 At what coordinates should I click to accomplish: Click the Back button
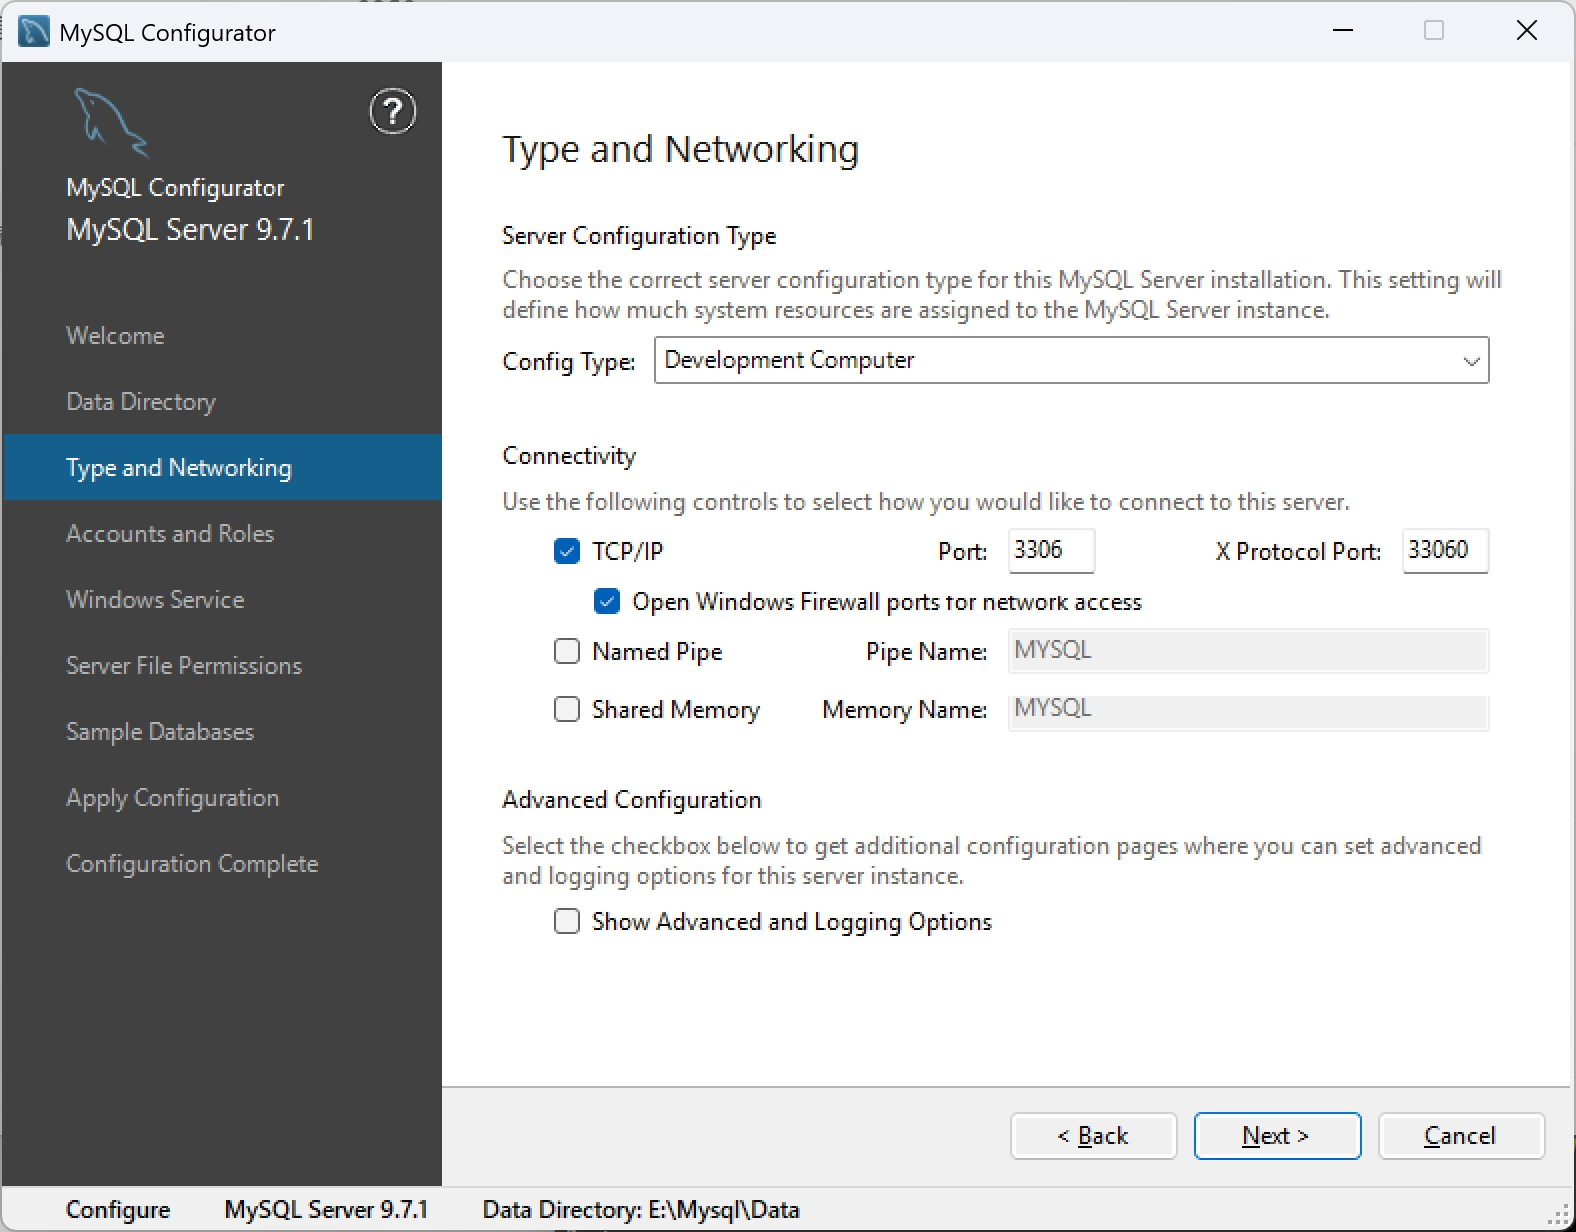(1093, 1136)
